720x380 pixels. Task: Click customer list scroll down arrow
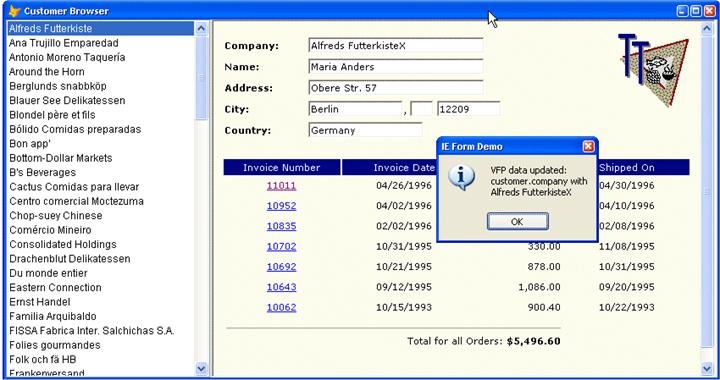tap(201, 368)
